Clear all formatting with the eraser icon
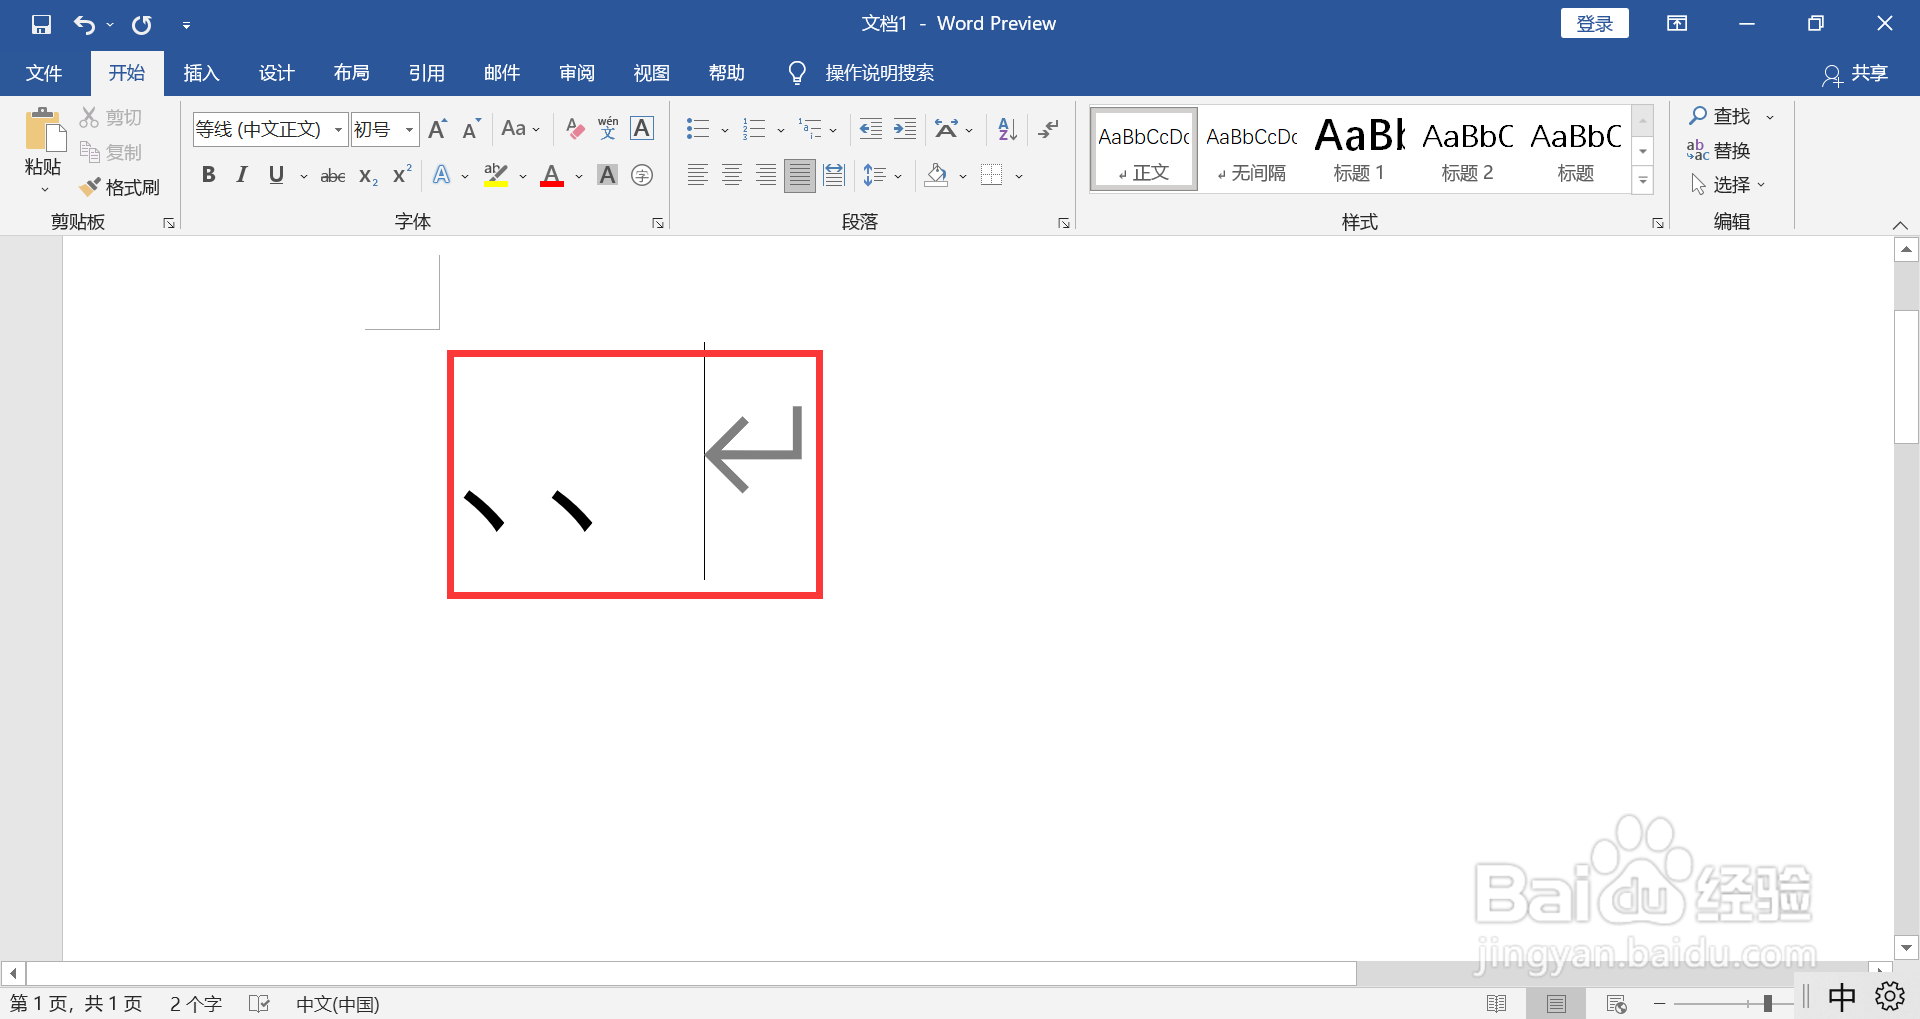Screen dimensions: 1920x1019 575,129
